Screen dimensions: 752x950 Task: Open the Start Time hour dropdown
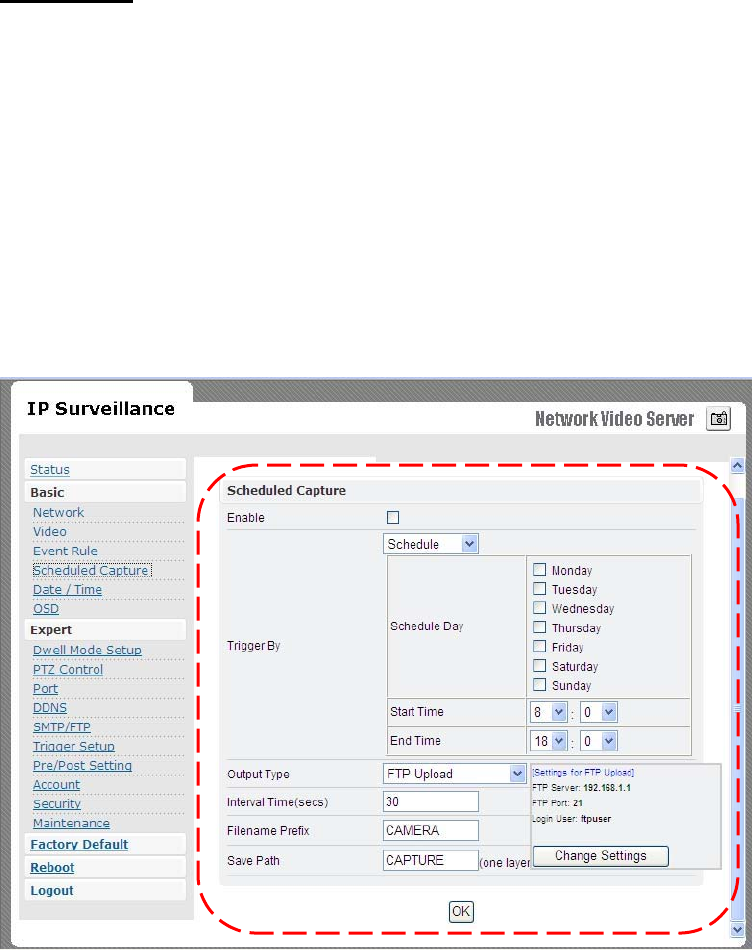[x=548, y=712]
